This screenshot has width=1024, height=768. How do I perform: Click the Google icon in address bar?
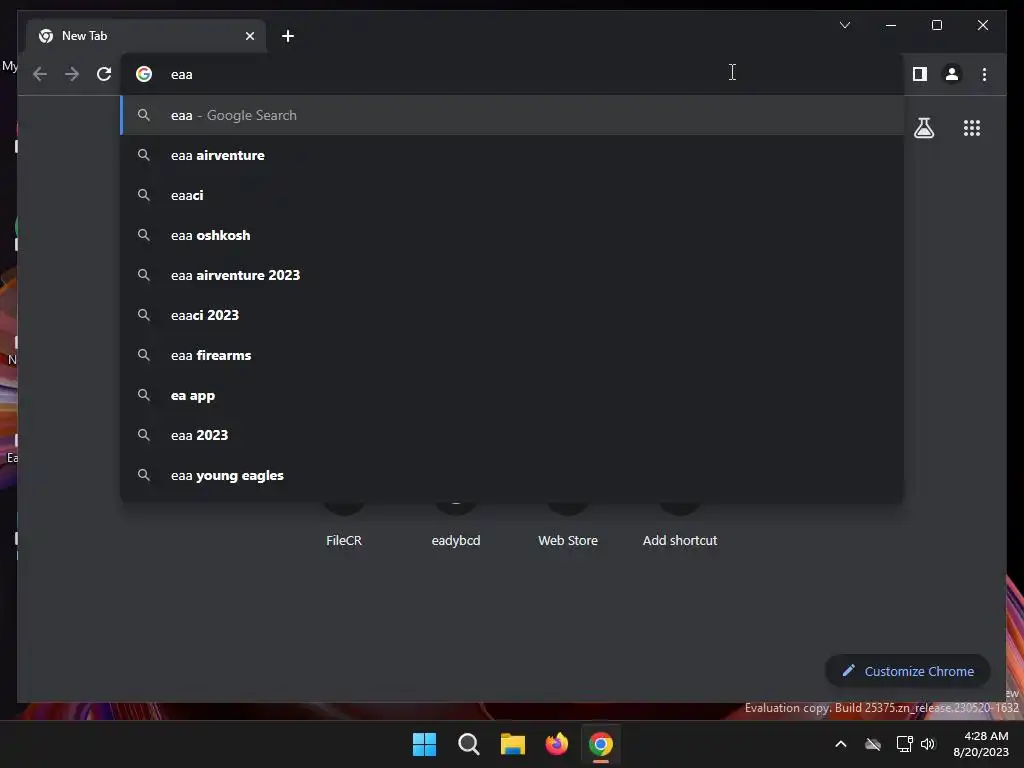coord(144,74)
